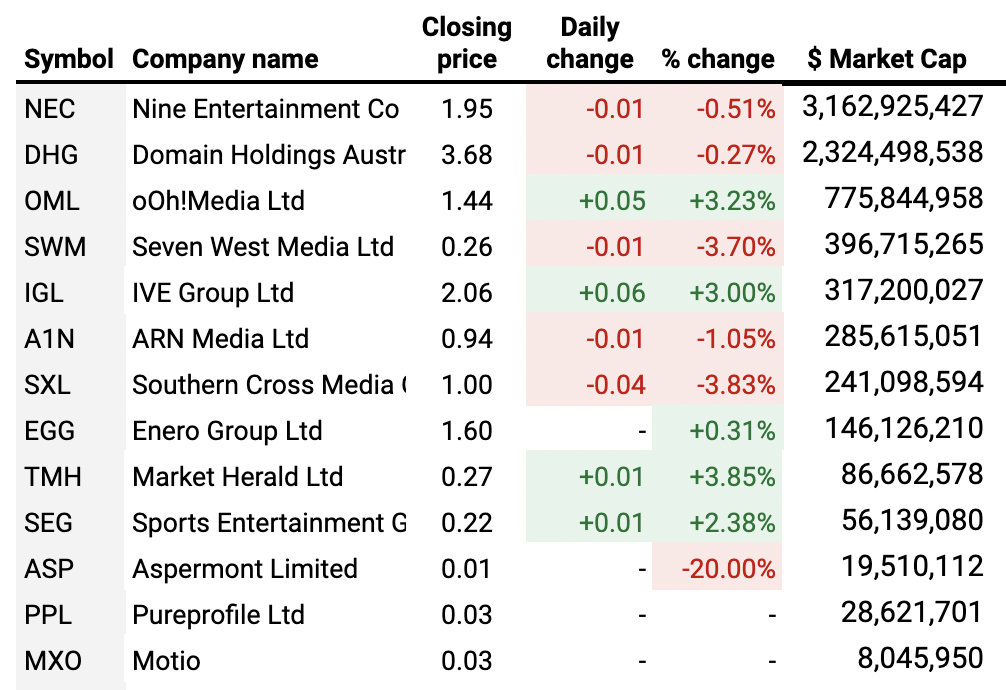Viewport: 1006px width, 690px height.
Task: Select the Closing price column header
Action: coord(467,43)
